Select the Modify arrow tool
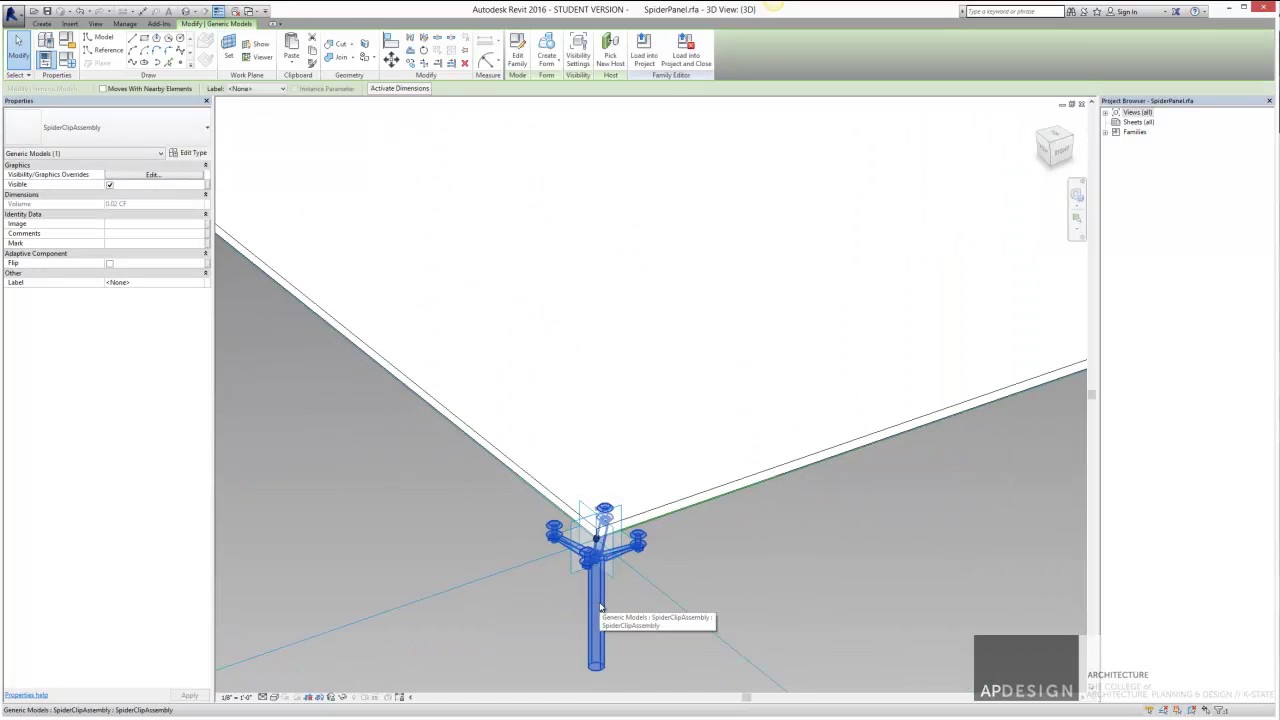The width and height of the screenshot is (1280, 720). (x=18, y=49)
